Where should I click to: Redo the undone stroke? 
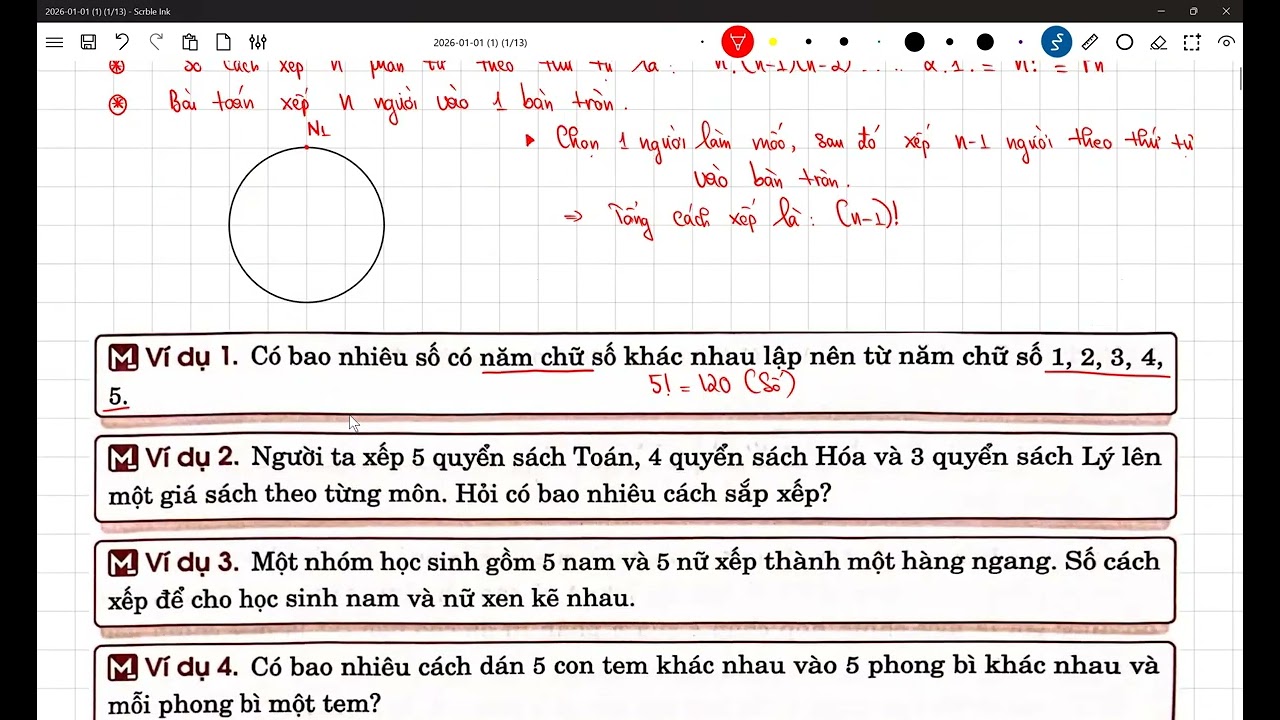(156, 42)
